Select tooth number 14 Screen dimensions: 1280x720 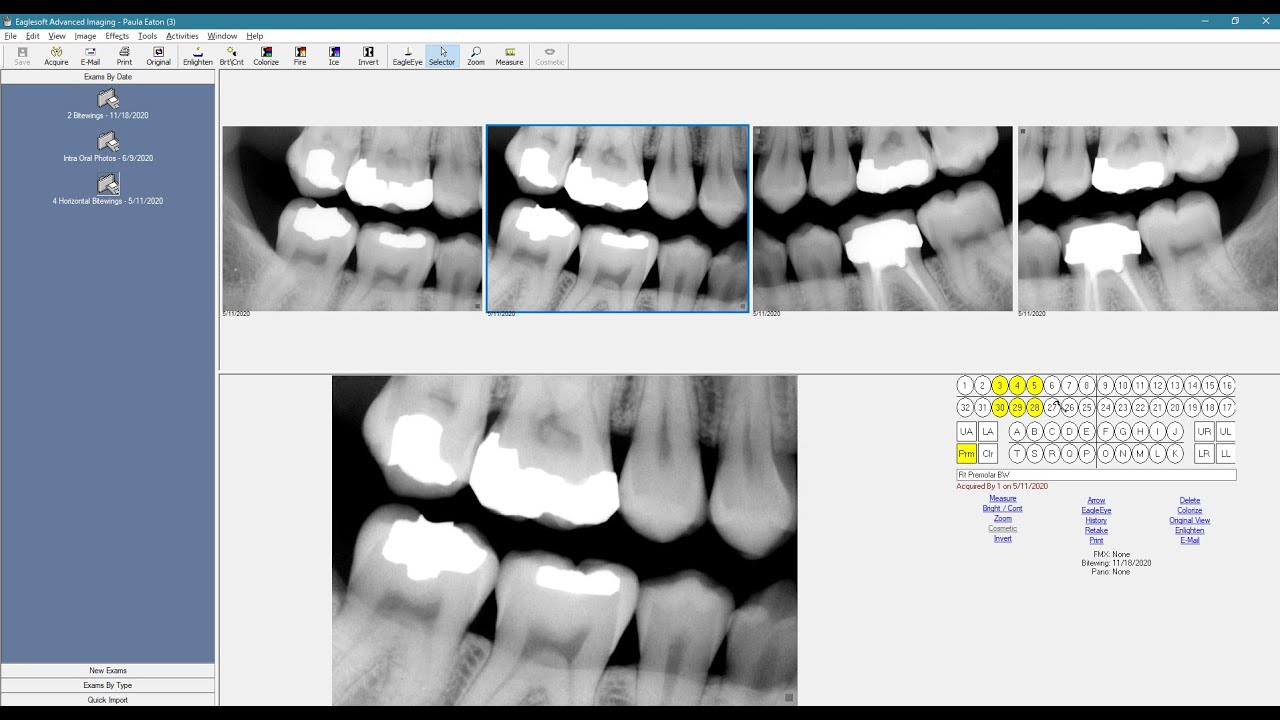pyautogui.click(x=1192, y=385)
